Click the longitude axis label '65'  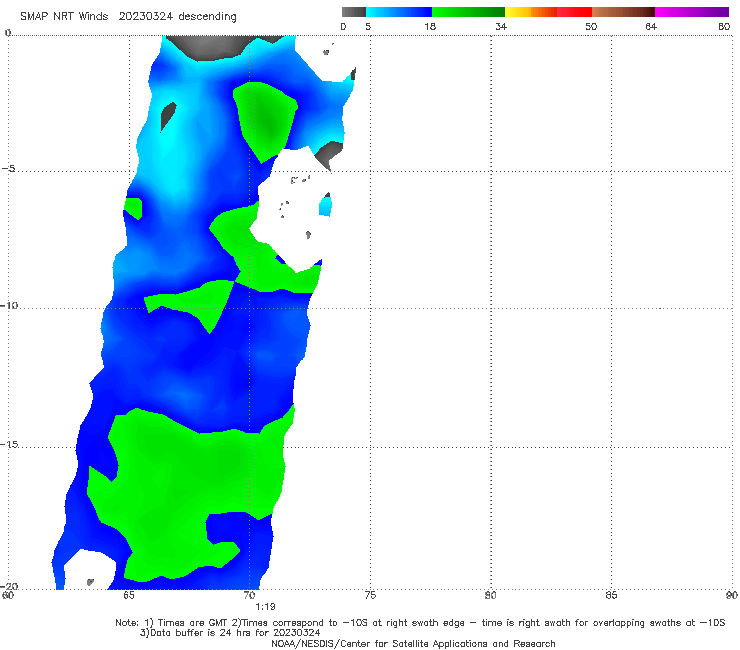(x=129, y=595)
